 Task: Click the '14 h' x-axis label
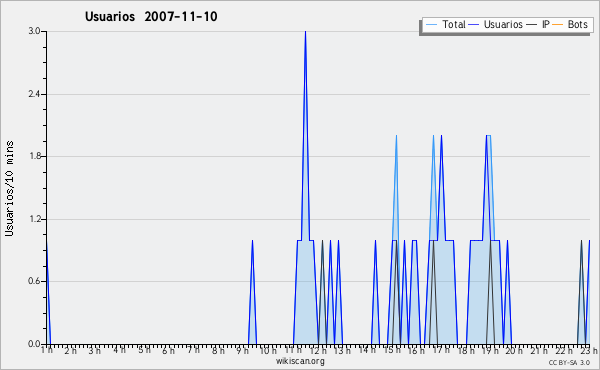[367, 350]
